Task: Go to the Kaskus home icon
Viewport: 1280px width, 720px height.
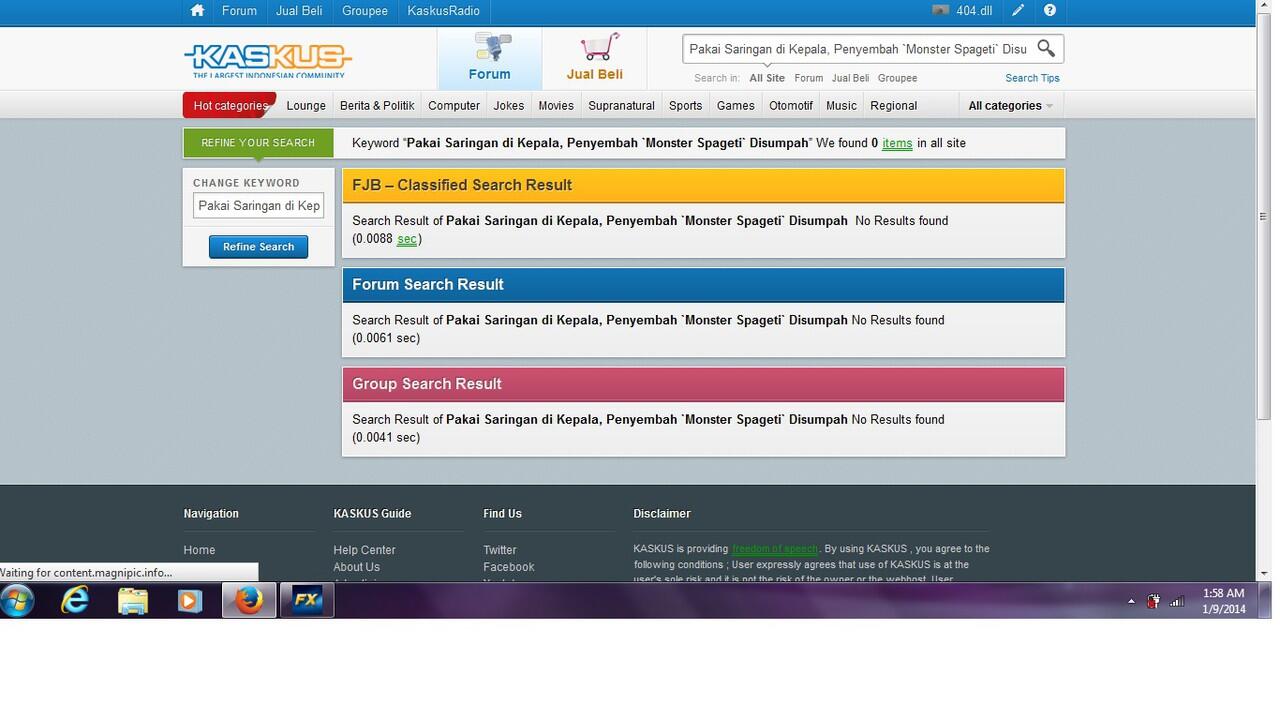Action: pos(197,11)
